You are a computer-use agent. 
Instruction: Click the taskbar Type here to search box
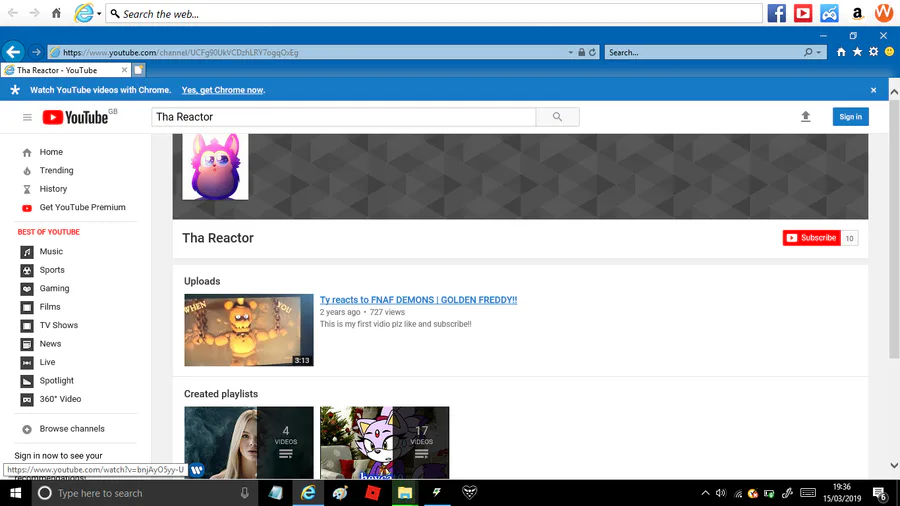click(x=143, y=493)
